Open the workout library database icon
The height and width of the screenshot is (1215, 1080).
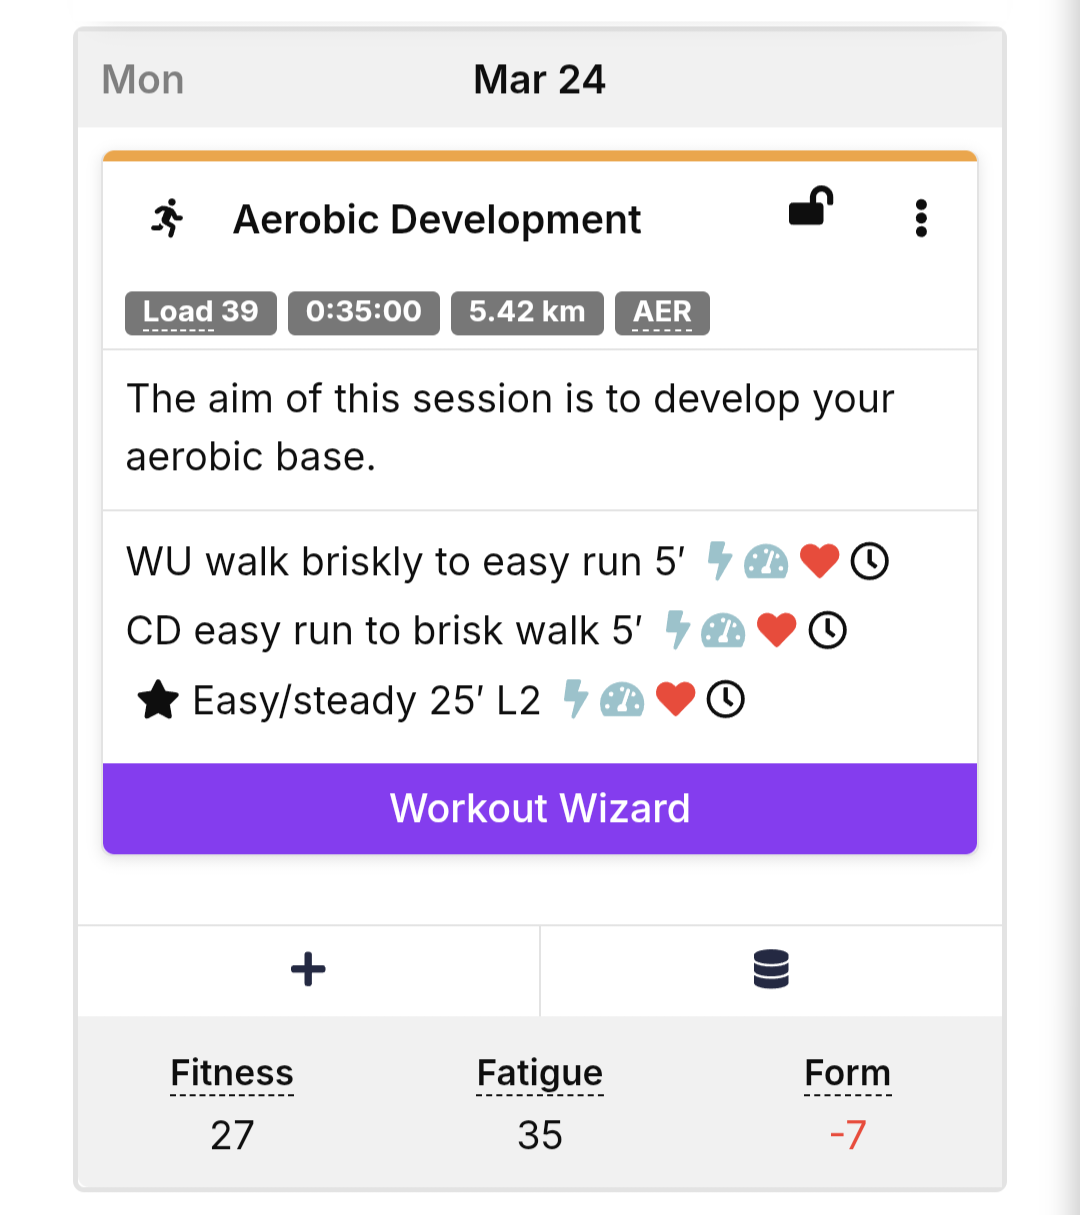[771, 969]
